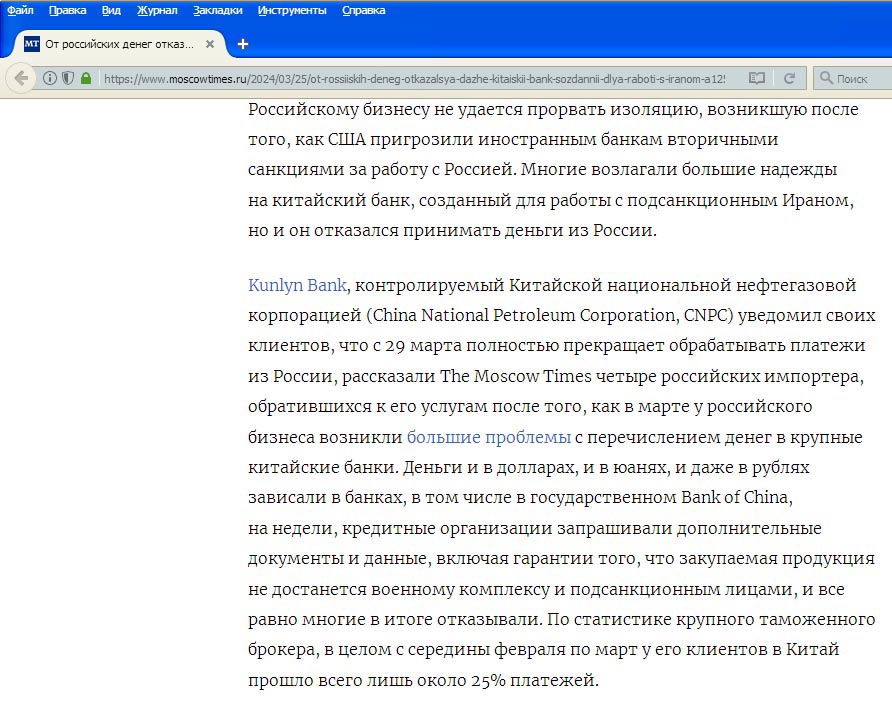Open the Вид menu
The image size is (892, 704).
112,10
